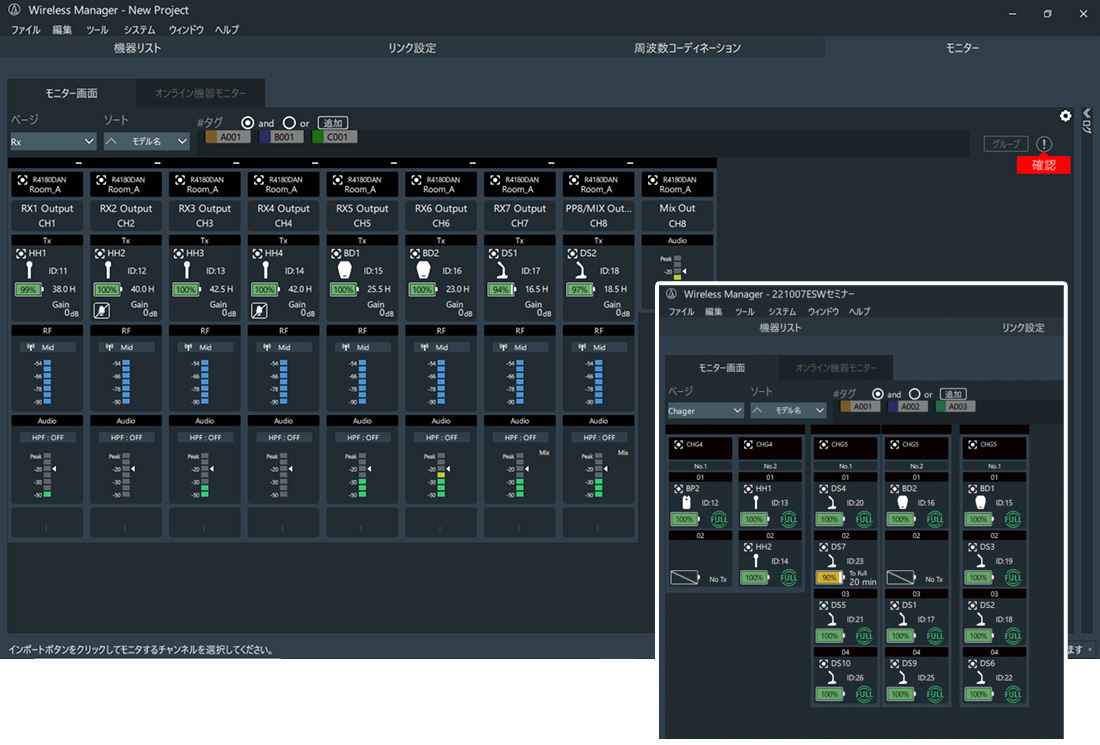Screen dimensions: 1100x745
Task: Click DS7 90% yellow battery icon
Action: pyautogui.click(x=830, y=577)
